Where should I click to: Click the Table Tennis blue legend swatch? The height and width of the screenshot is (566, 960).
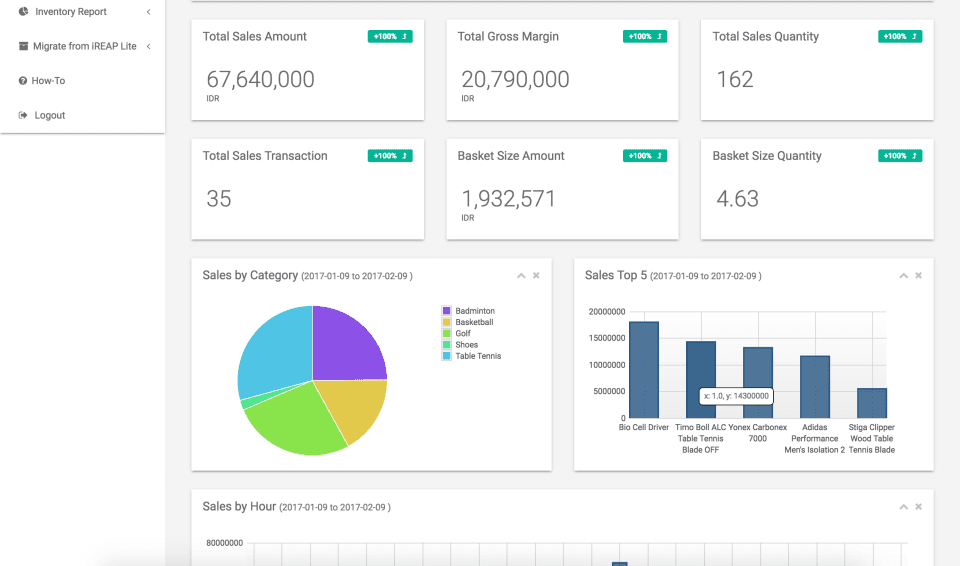coord(447,356)
